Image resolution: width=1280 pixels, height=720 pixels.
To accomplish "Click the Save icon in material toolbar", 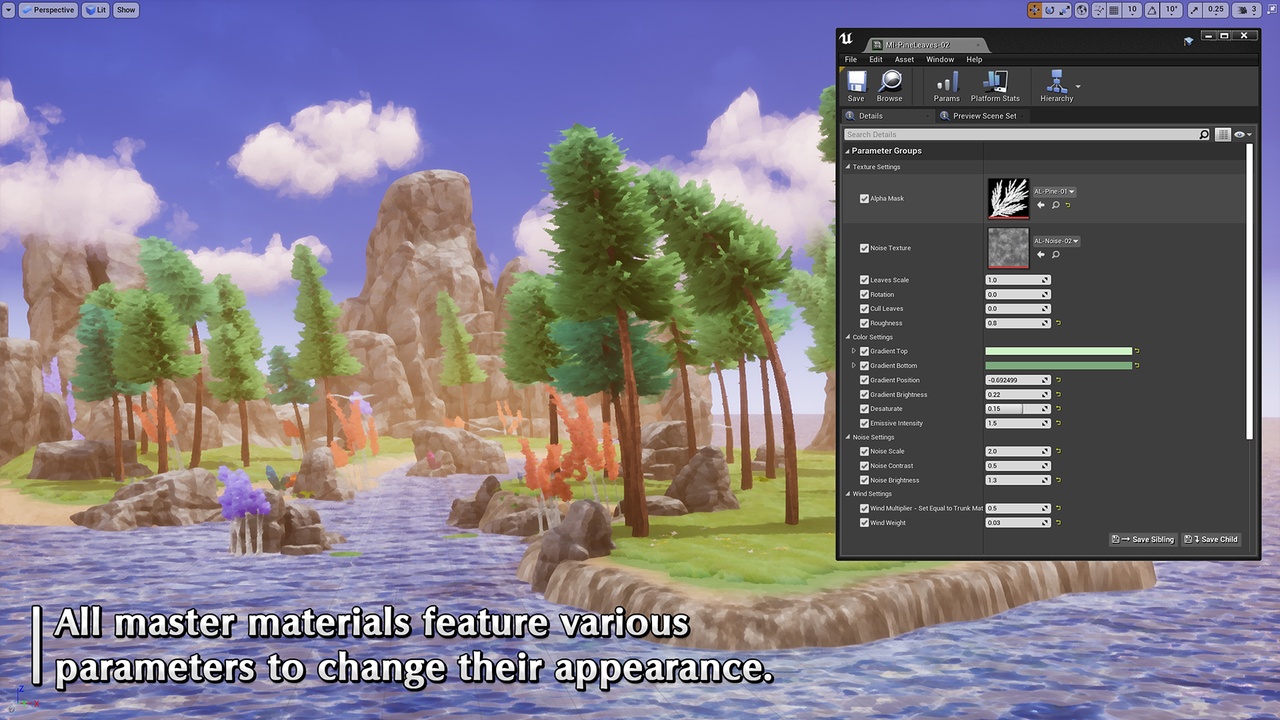I will (856, 84).
